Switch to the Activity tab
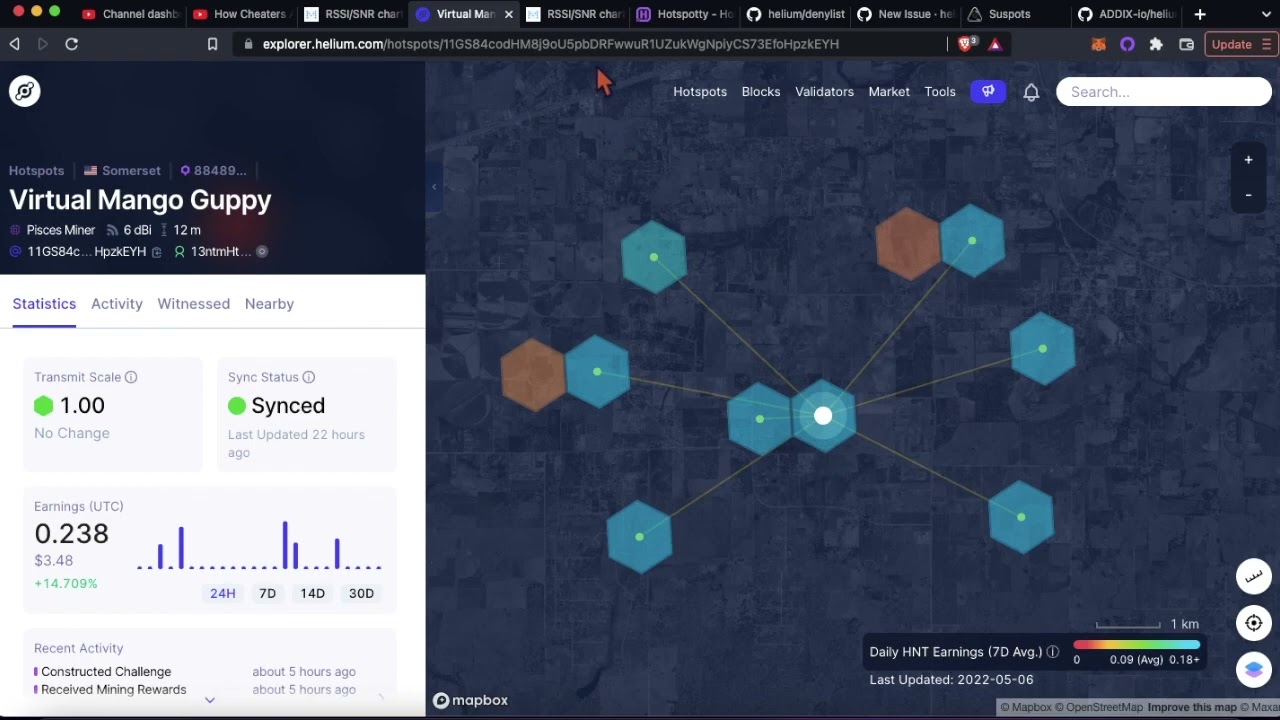 point(117,304)
